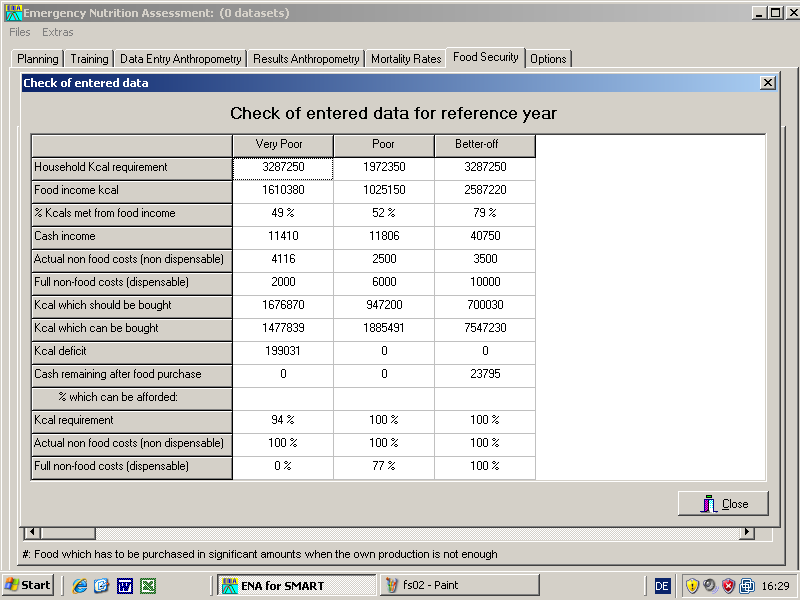The width and height of the screenshot is (800, 600).
Task: Click the ENA application icon in title bar
Action: coord(12,13)
